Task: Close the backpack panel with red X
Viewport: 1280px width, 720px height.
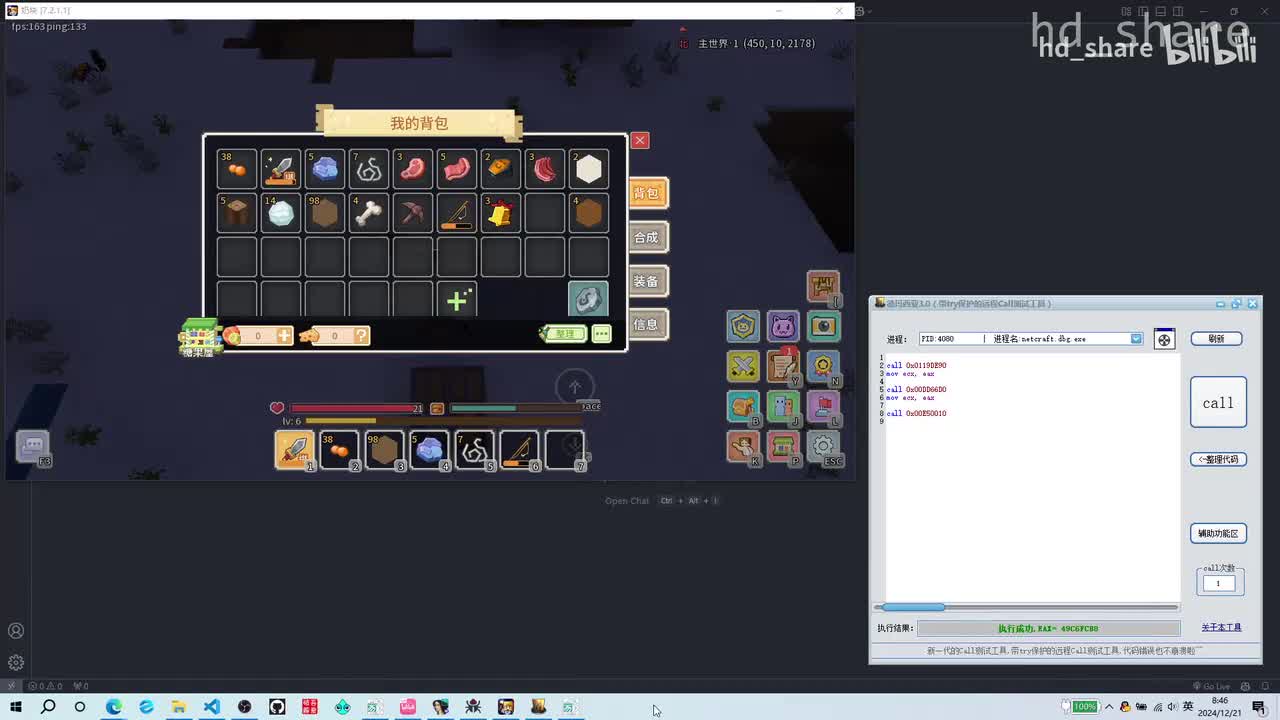Action: [x=640, y=140]
